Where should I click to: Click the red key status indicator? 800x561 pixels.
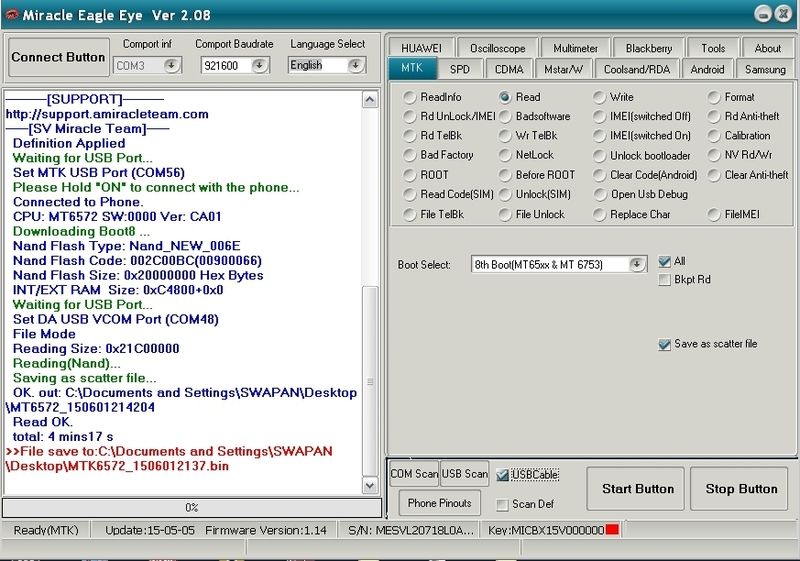612,529
